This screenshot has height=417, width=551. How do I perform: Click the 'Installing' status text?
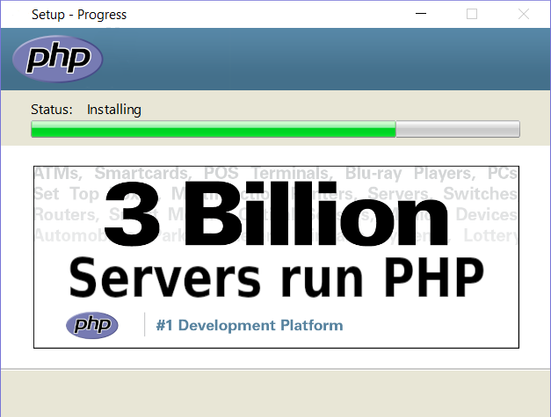(x=114, y=110)
